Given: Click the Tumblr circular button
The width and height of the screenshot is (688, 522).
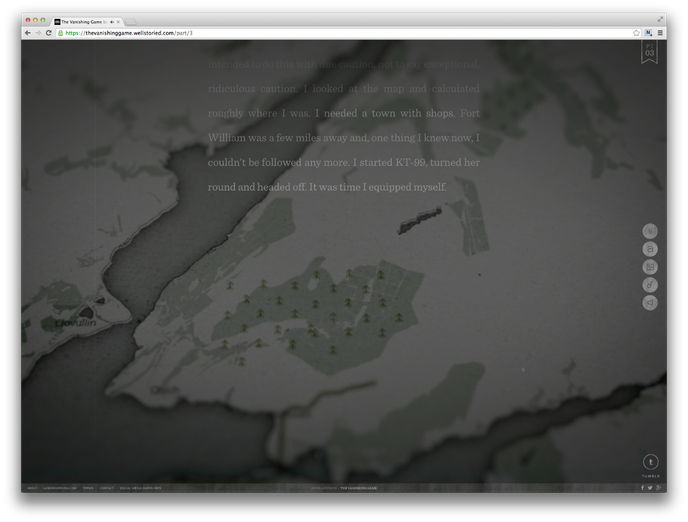Looking at the screenshot, I should pos(650,462).
